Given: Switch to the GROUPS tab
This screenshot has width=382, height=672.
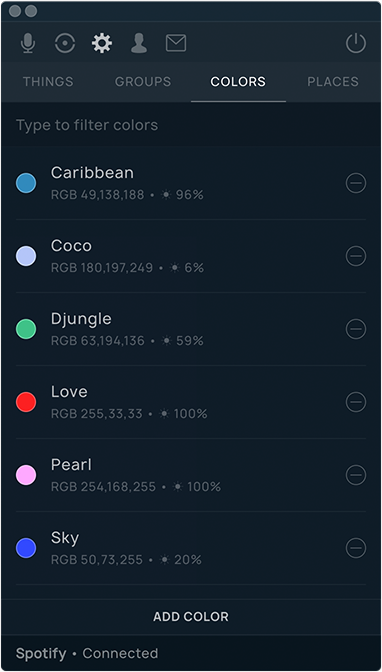Looking at the screenshot, I should 143,81.
